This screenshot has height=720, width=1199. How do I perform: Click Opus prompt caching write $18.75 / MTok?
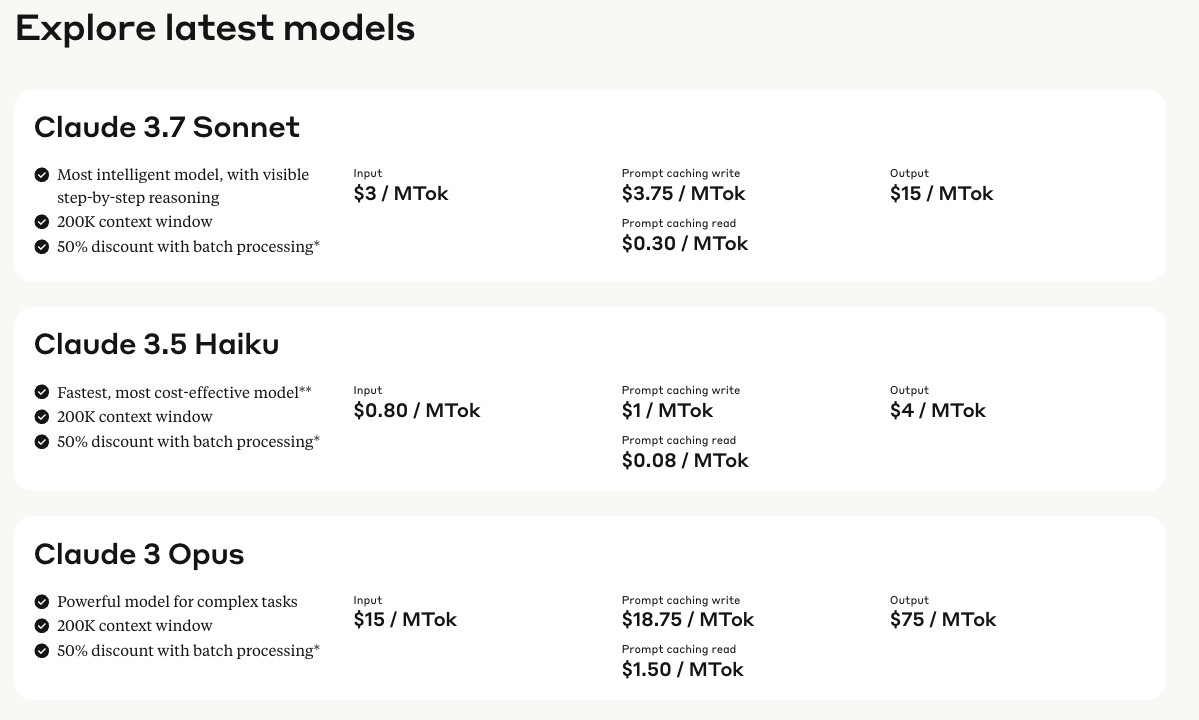pyautogui.click(x=687, y=619)
